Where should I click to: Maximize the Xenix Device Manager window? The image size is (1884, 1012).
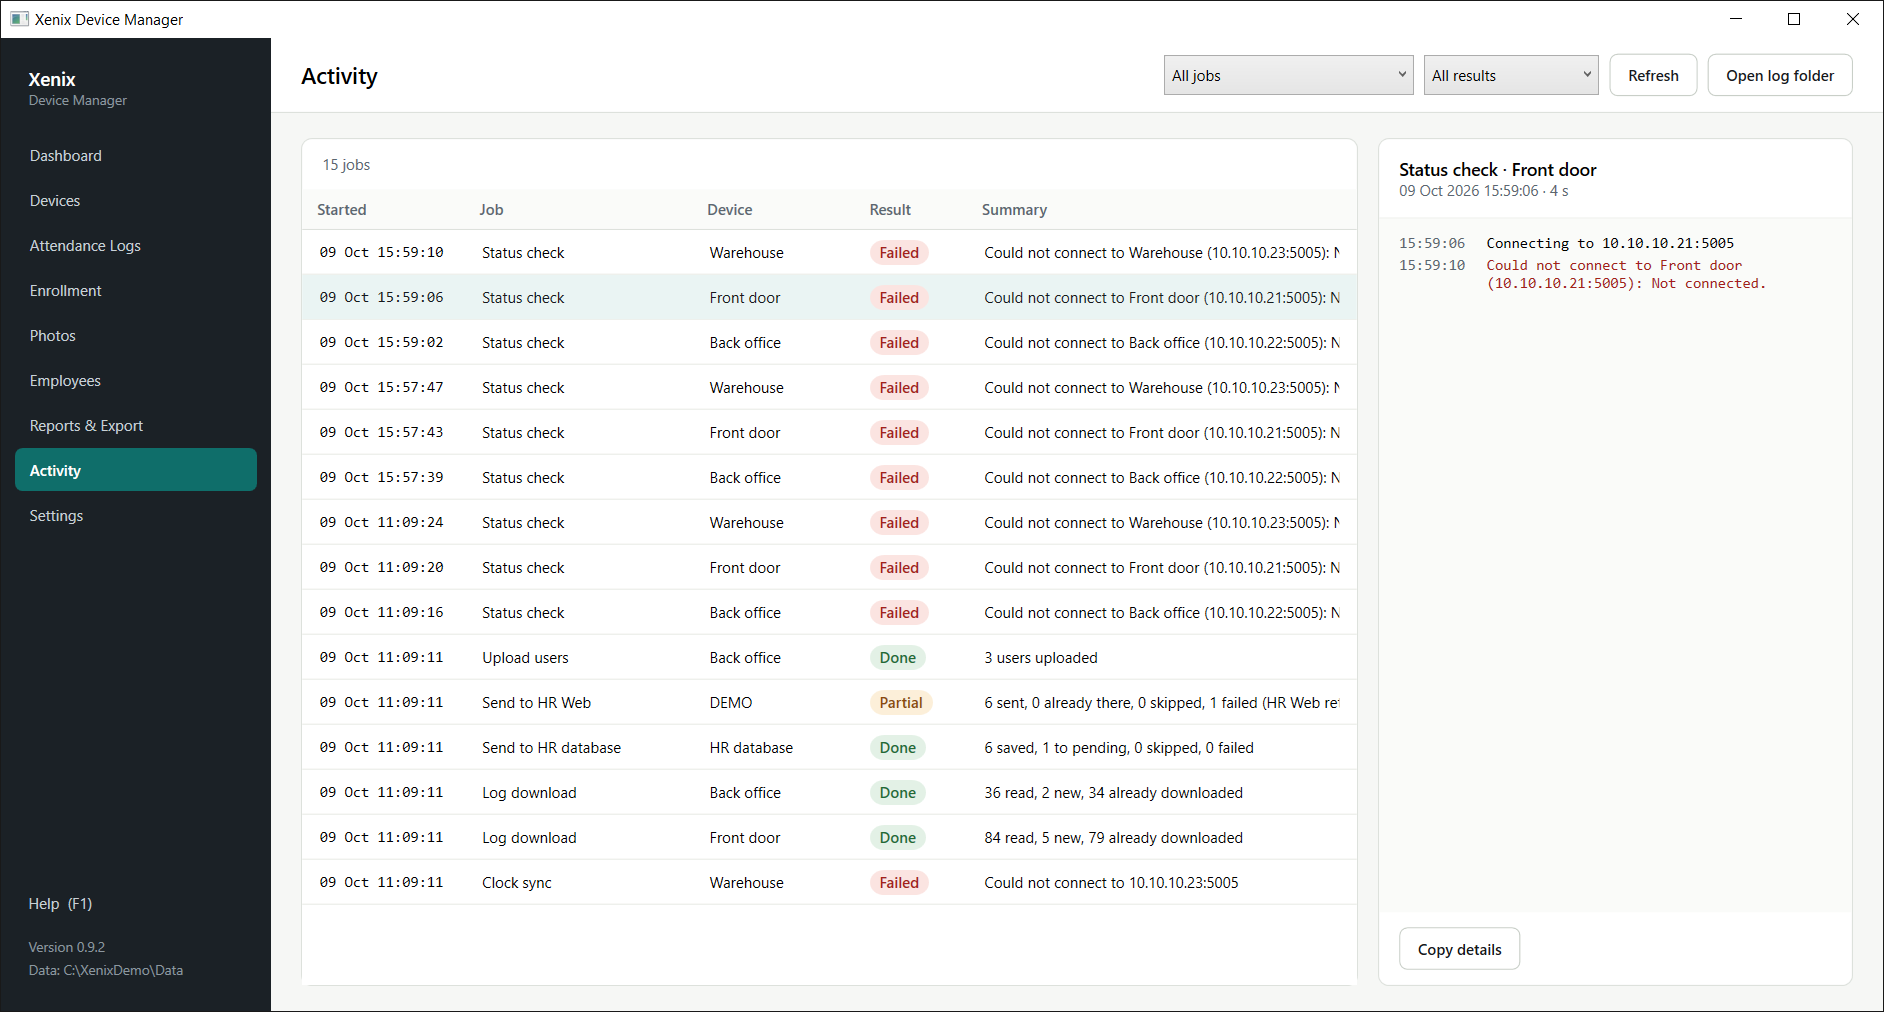point(1794,19)
